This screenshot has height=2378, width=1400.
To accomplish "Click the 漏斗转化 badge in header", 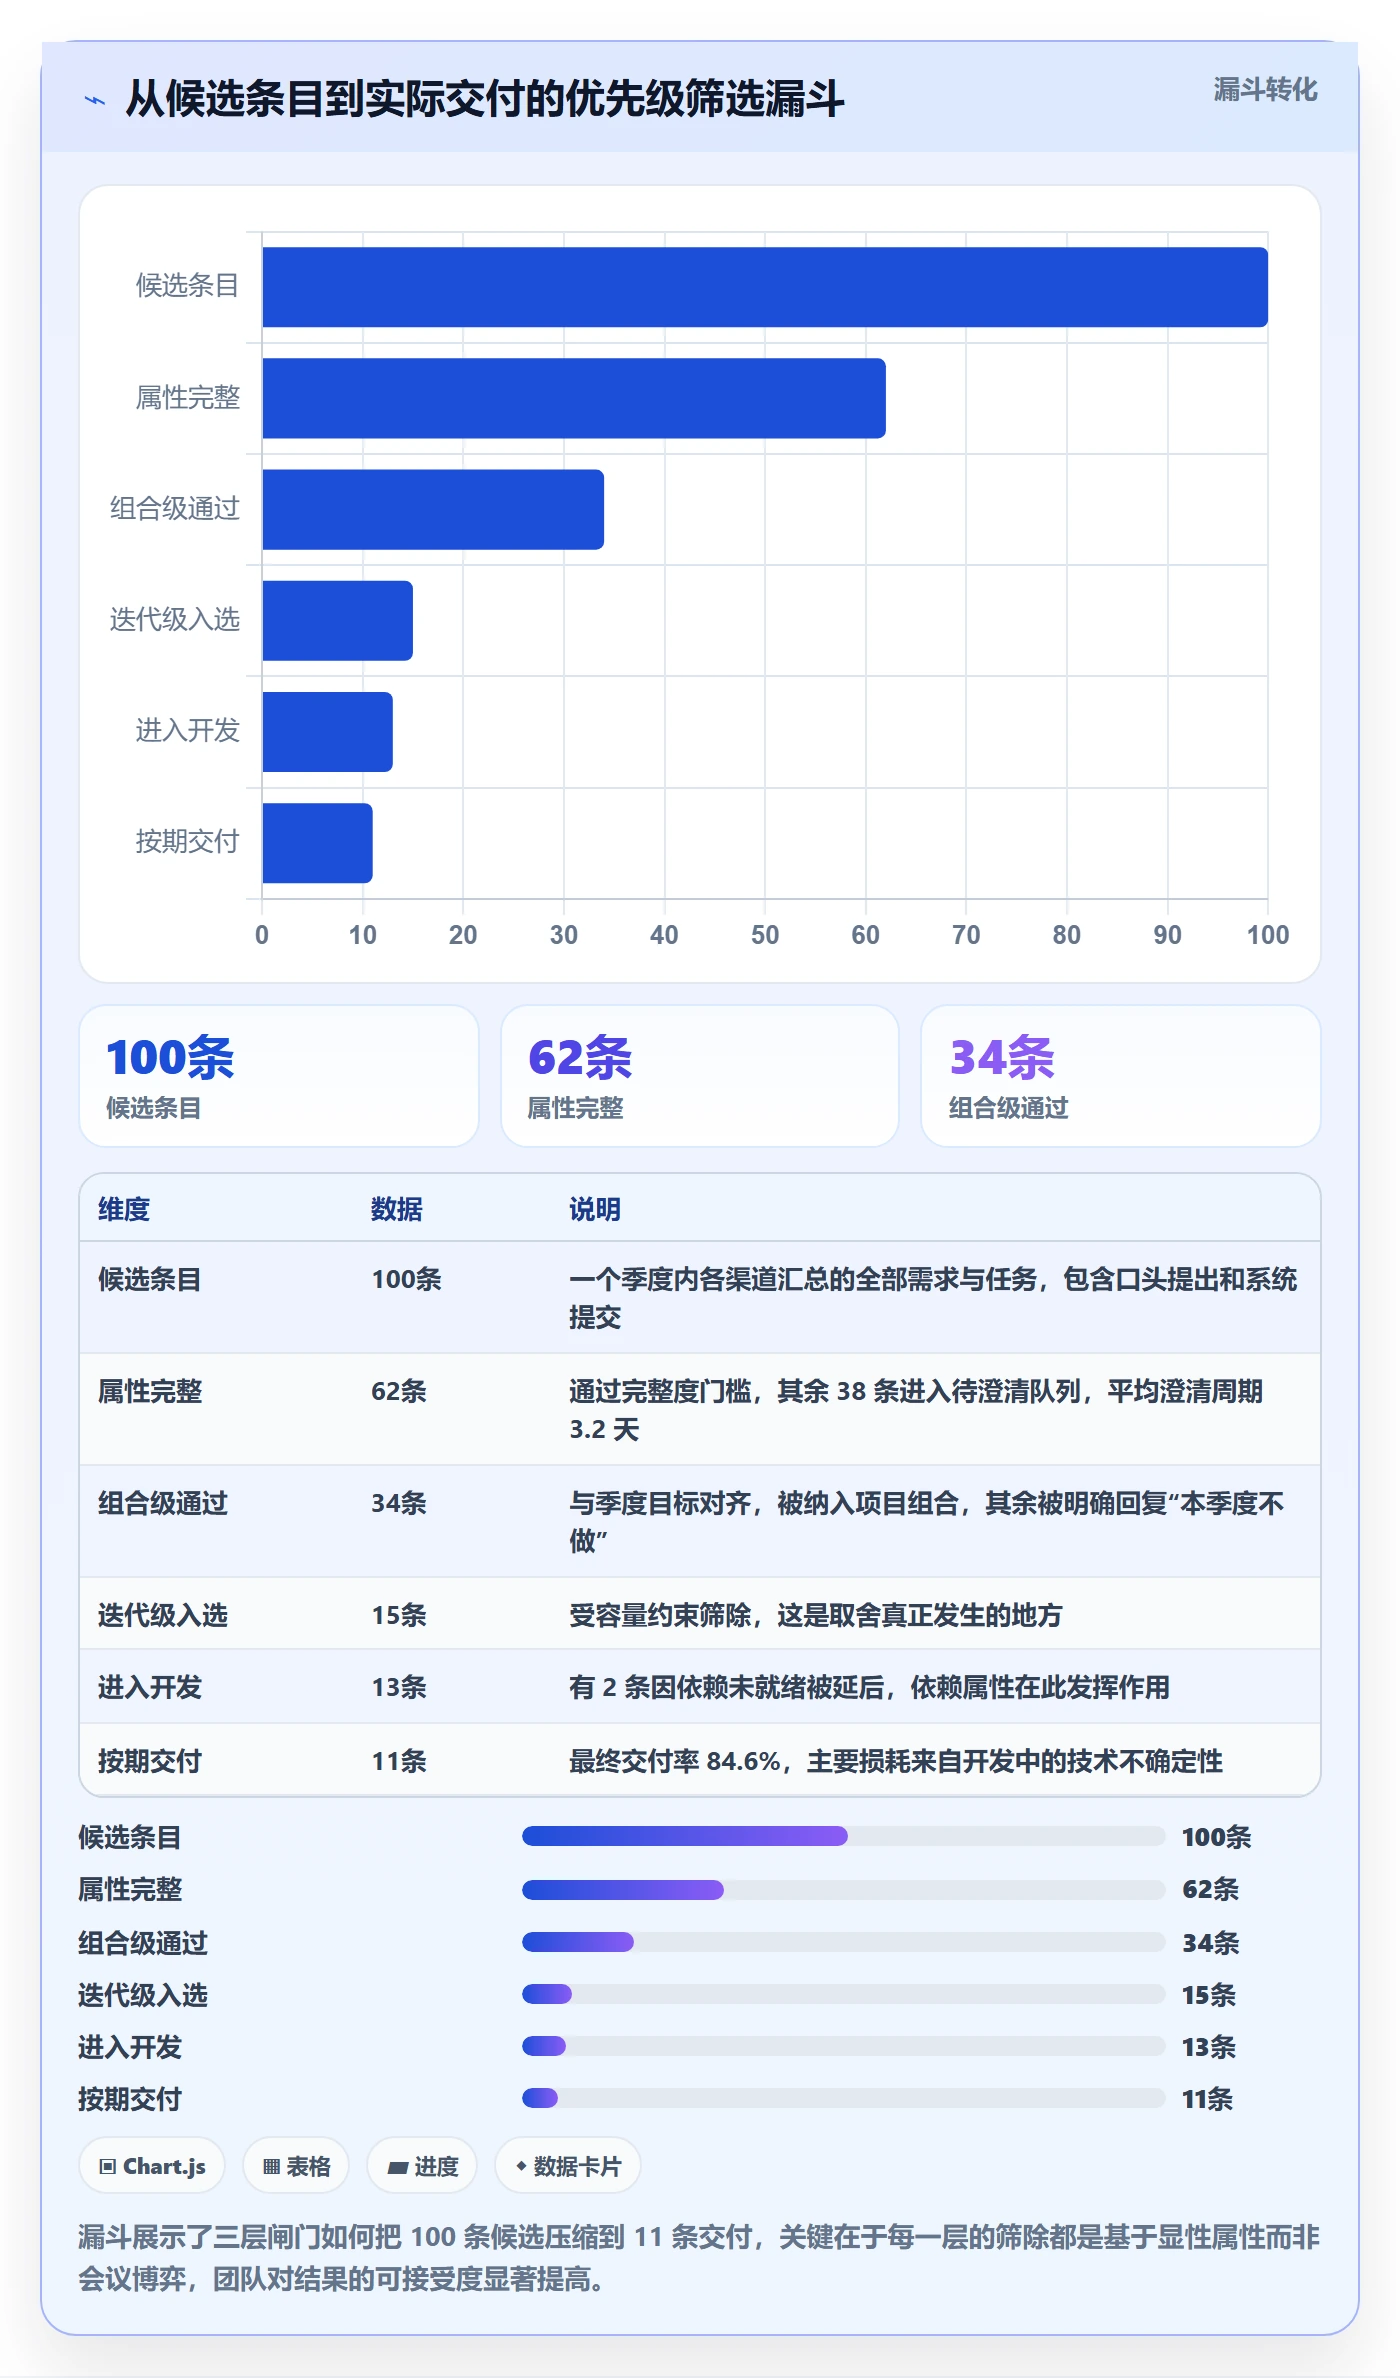I will pyautogui.click(x=1265, y=90).
